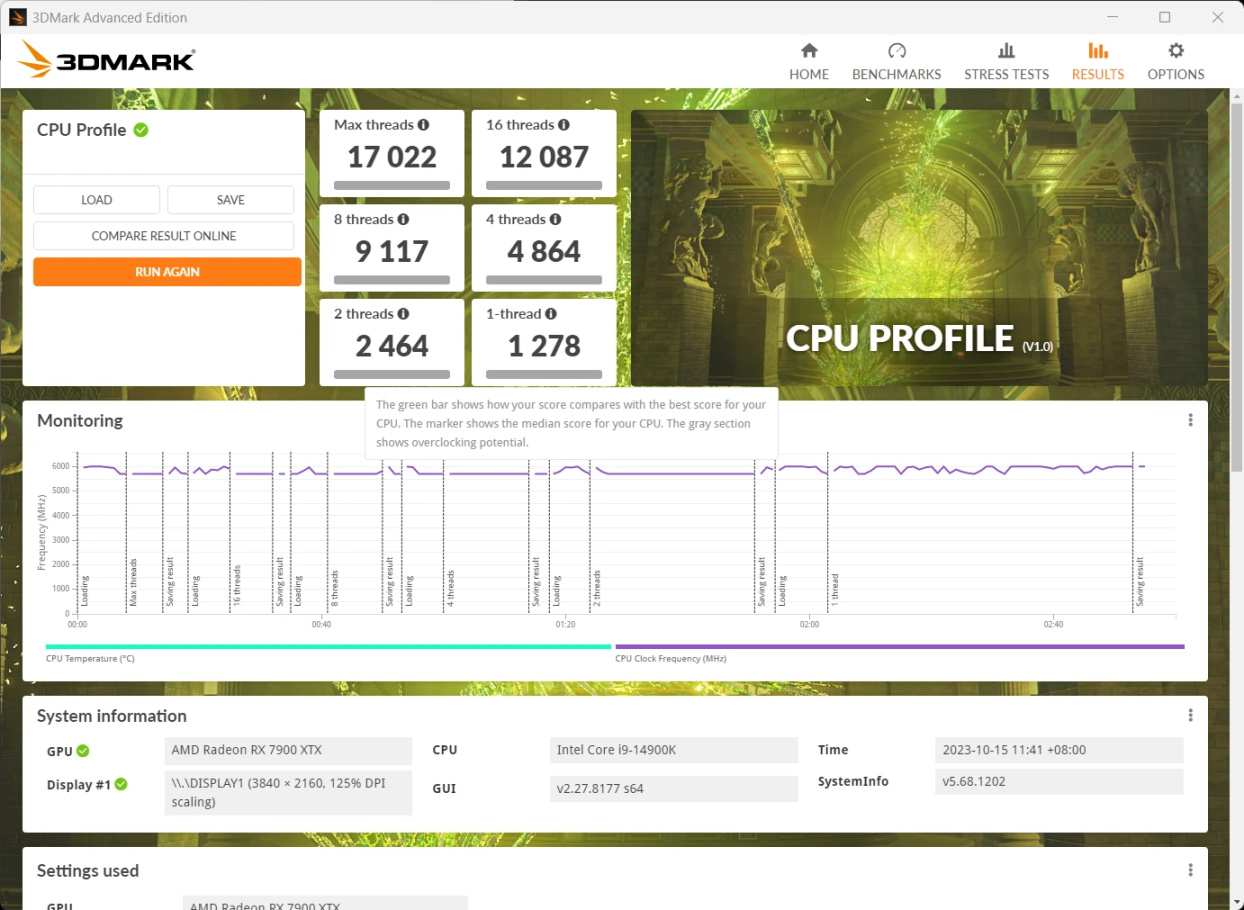
Task: Click the Monitoring panel heading
Action: (x=80, y=420)
